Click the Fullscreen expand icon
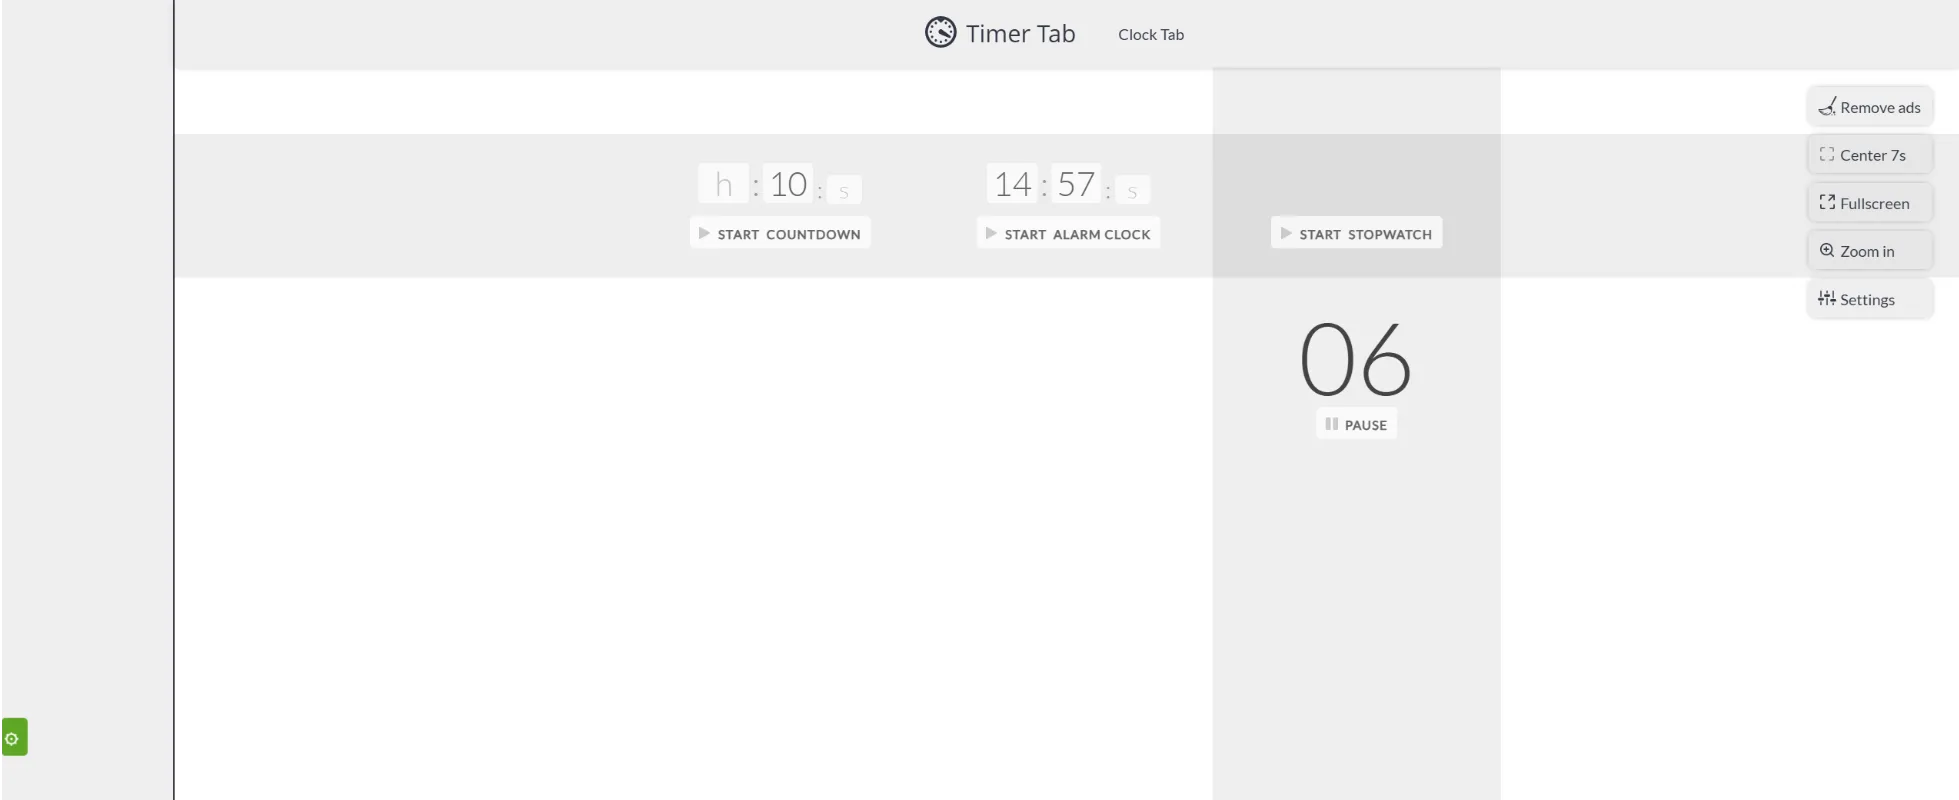This screenshot has height=800, width=1959. (x=1827, y=203)
